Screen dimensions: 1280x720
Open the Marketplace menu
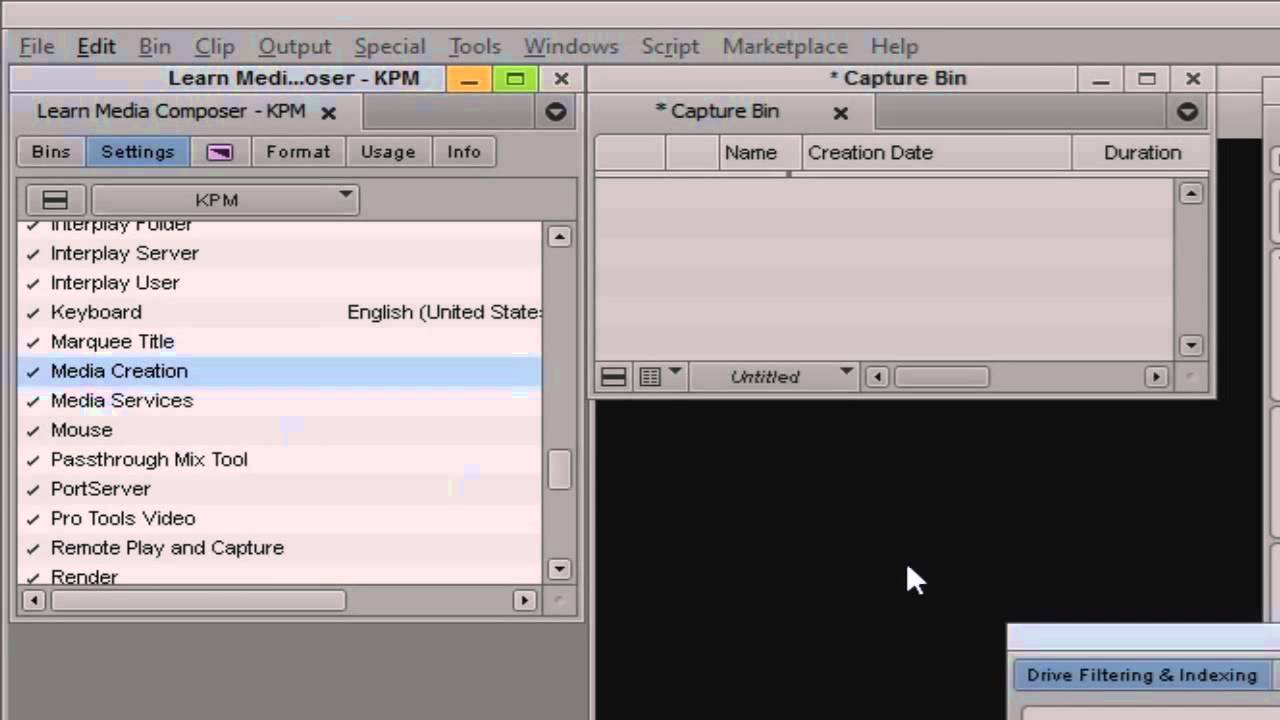785,46
